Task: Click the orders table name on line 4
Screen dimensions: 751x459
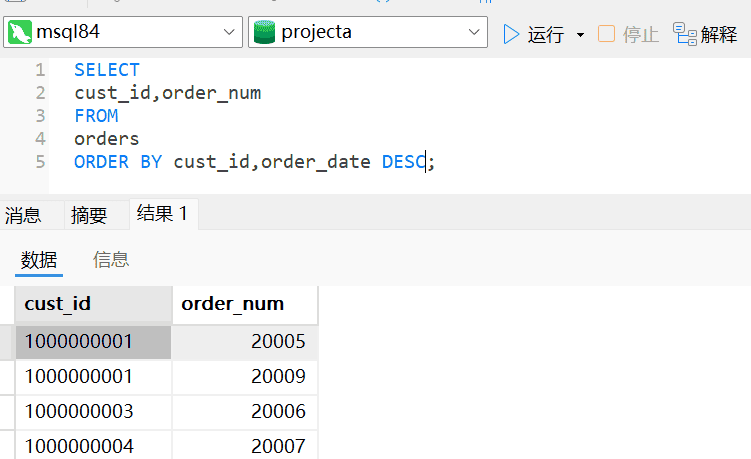Action: (107, 139)
